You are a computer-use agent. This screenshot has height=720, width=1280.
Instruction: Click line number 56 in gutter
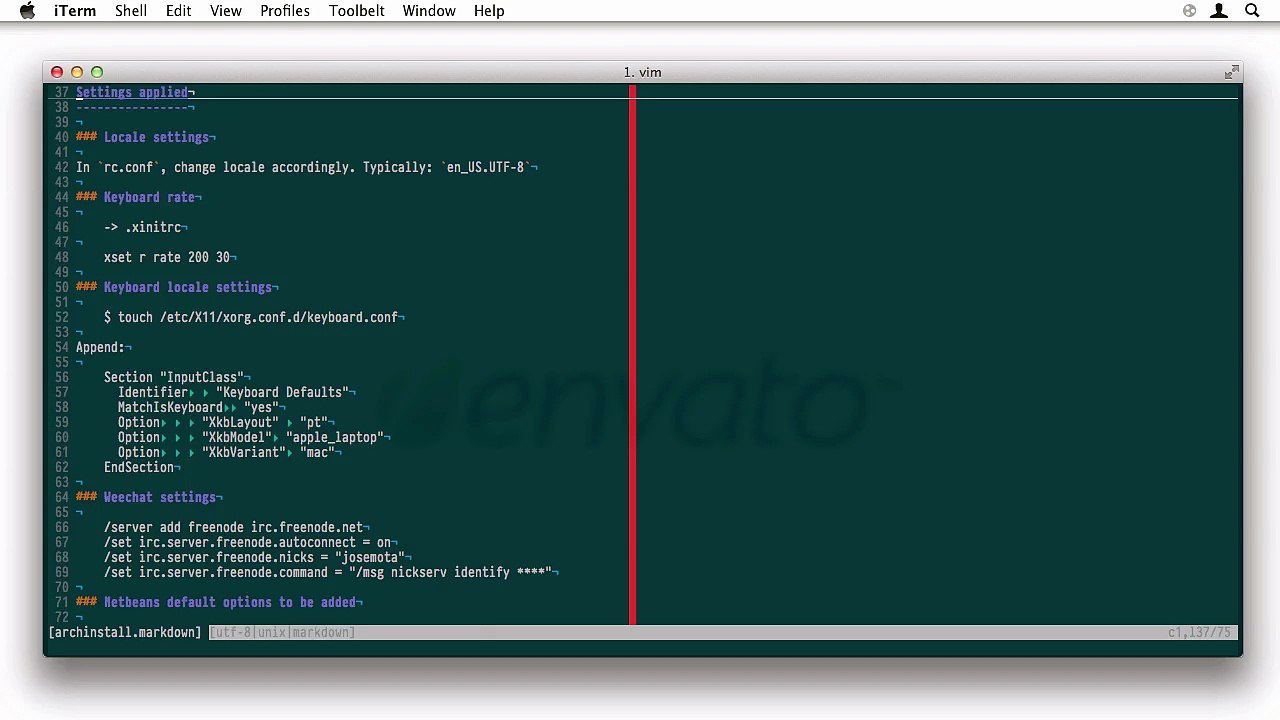[62, 377]
